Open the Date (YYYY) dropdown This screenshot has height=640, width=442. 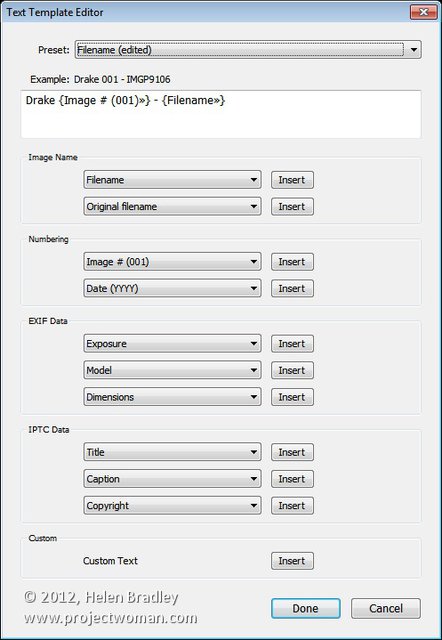point(172,289)
